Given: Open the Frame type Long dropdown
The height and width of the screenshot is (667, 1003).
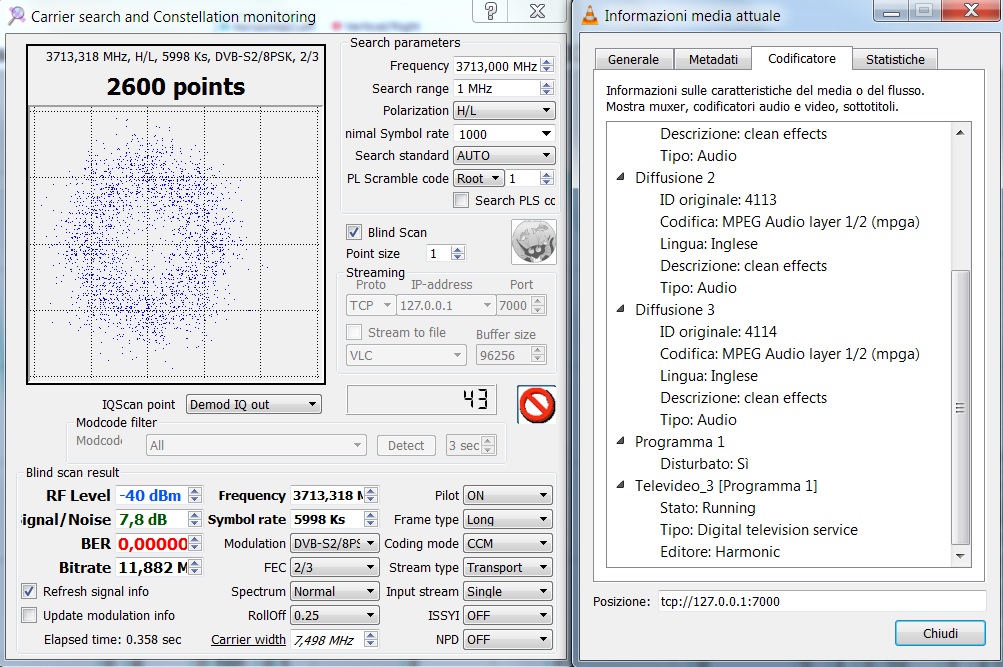Looking at the screenshot, I should [x=508, y=519].
